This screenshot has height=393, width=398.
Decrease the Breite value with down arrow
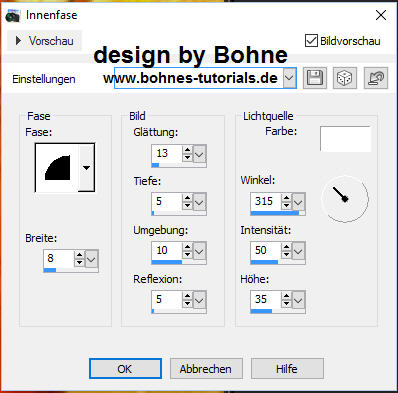pyautogui.click(x=79, y=262)
